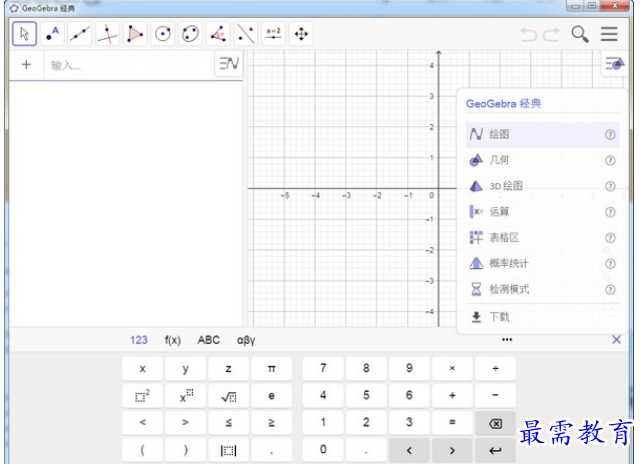Click the plus add-item button
Image resolution: width=641 pixels, height=464 pixels.
point(26,65)
